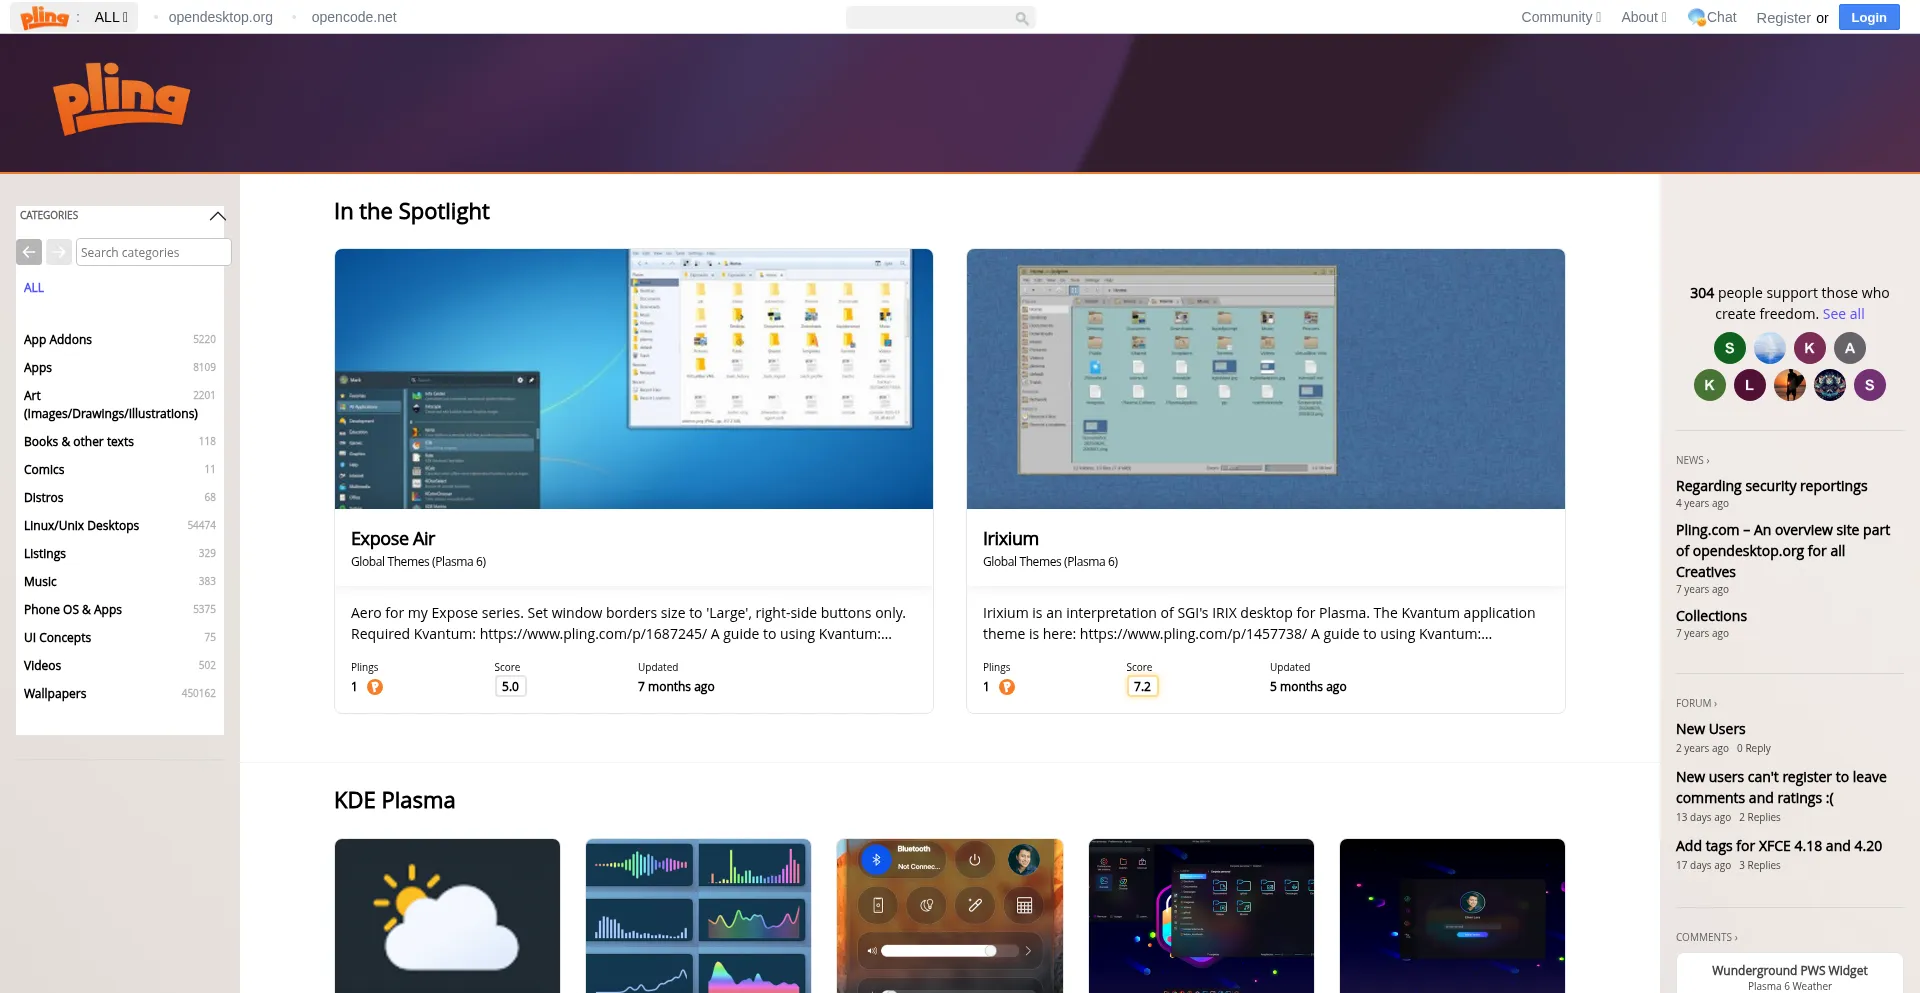Click the search magnifier icon
Viewport: 1920px width, 993px height.
1021,18
